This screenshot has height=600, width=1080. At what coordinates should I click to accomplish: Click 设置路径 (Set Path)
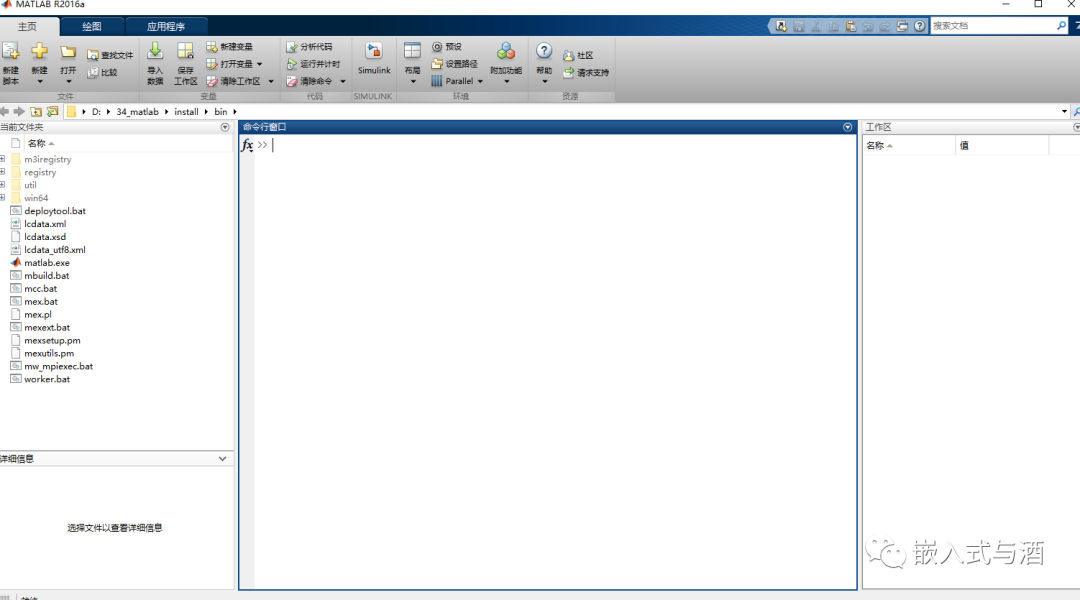click(x=455, y=64)
